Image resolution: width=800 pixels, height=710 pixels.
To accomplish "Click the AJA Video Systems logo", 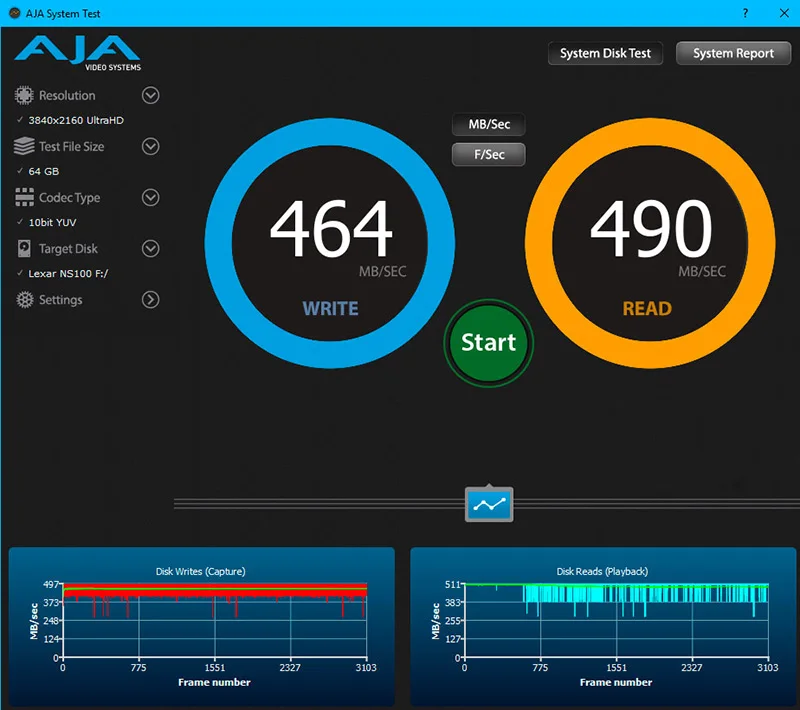I will tap(78, 53).
